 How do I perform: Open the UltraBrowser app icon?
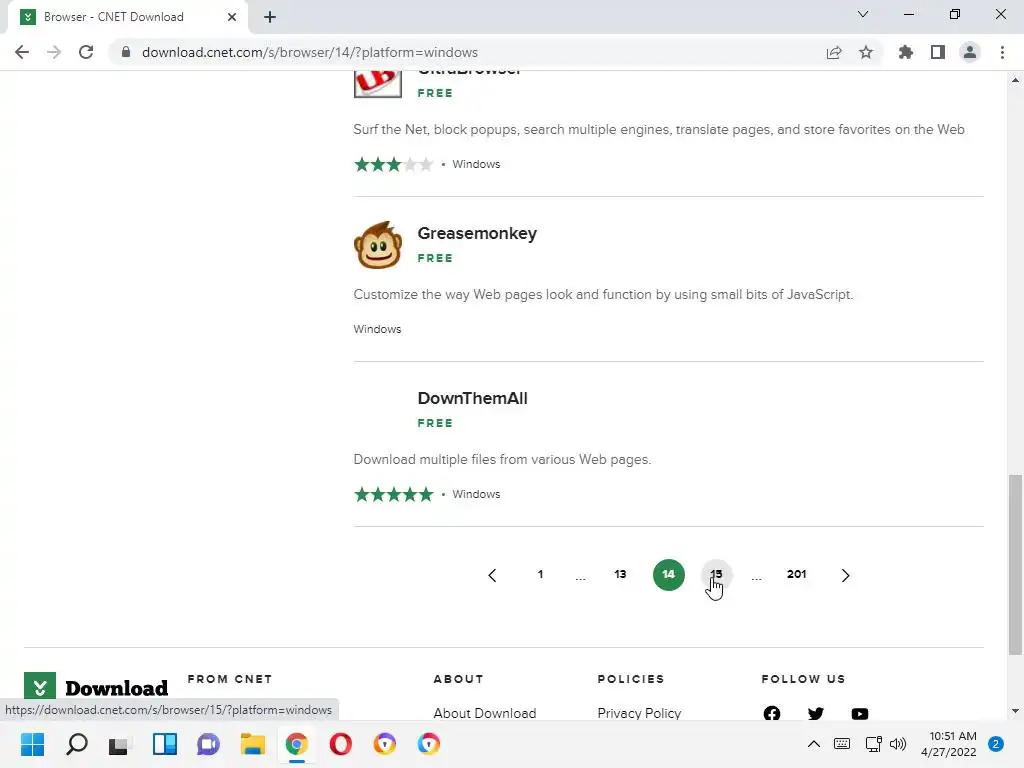click(x=377, y=84)
